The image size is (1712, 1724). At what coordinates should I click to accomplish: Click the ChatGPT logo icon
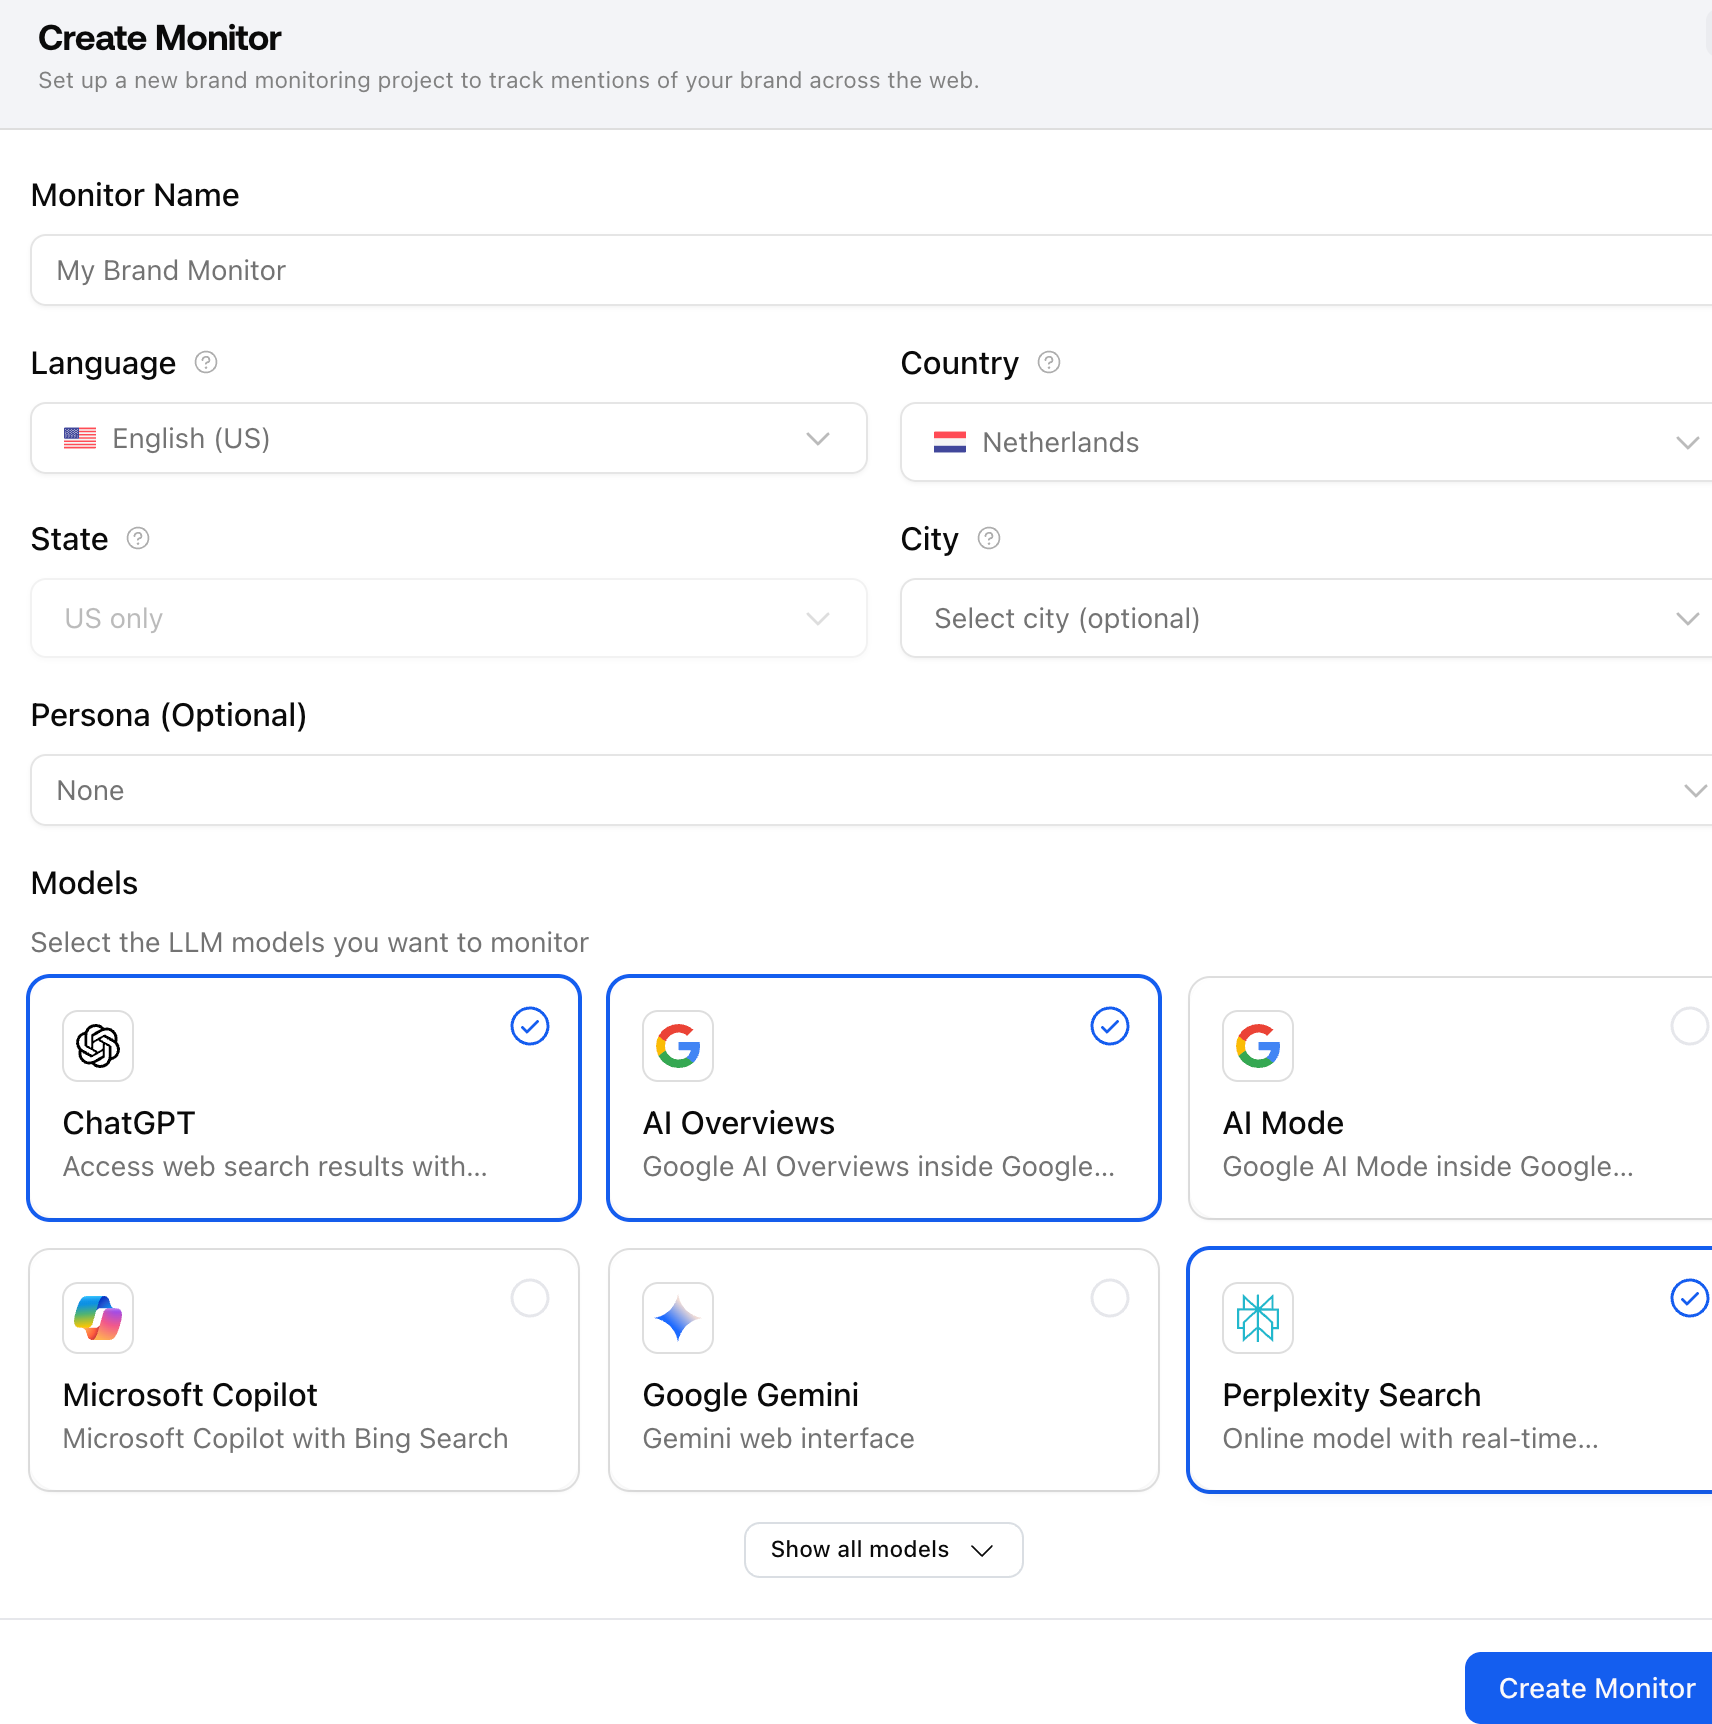[98, 1046]
